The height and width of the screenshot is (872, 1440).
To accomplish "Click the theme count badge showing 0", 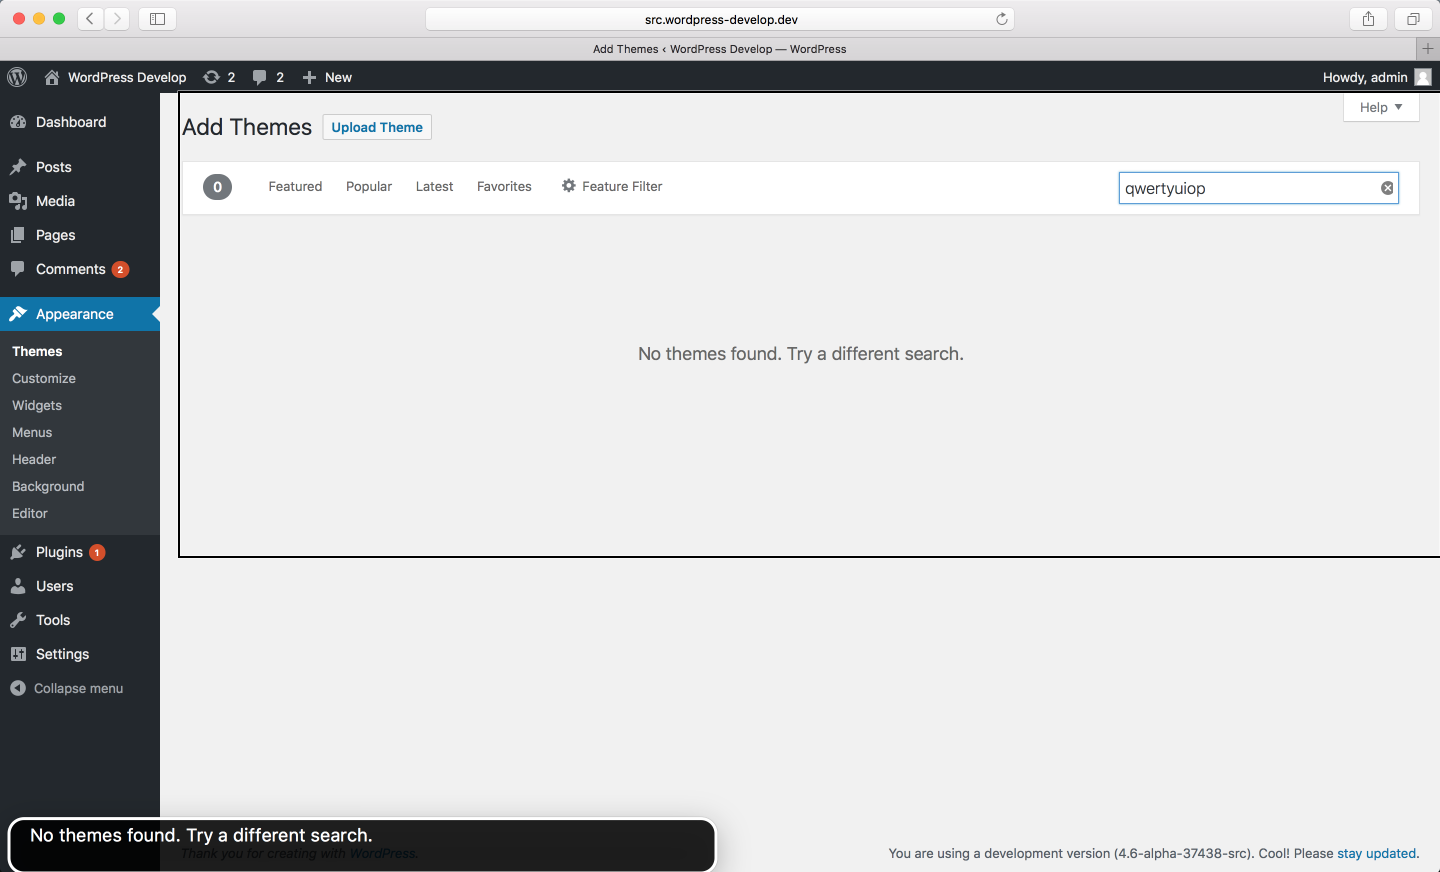I will pyautogui.click(x=217, y=187).
